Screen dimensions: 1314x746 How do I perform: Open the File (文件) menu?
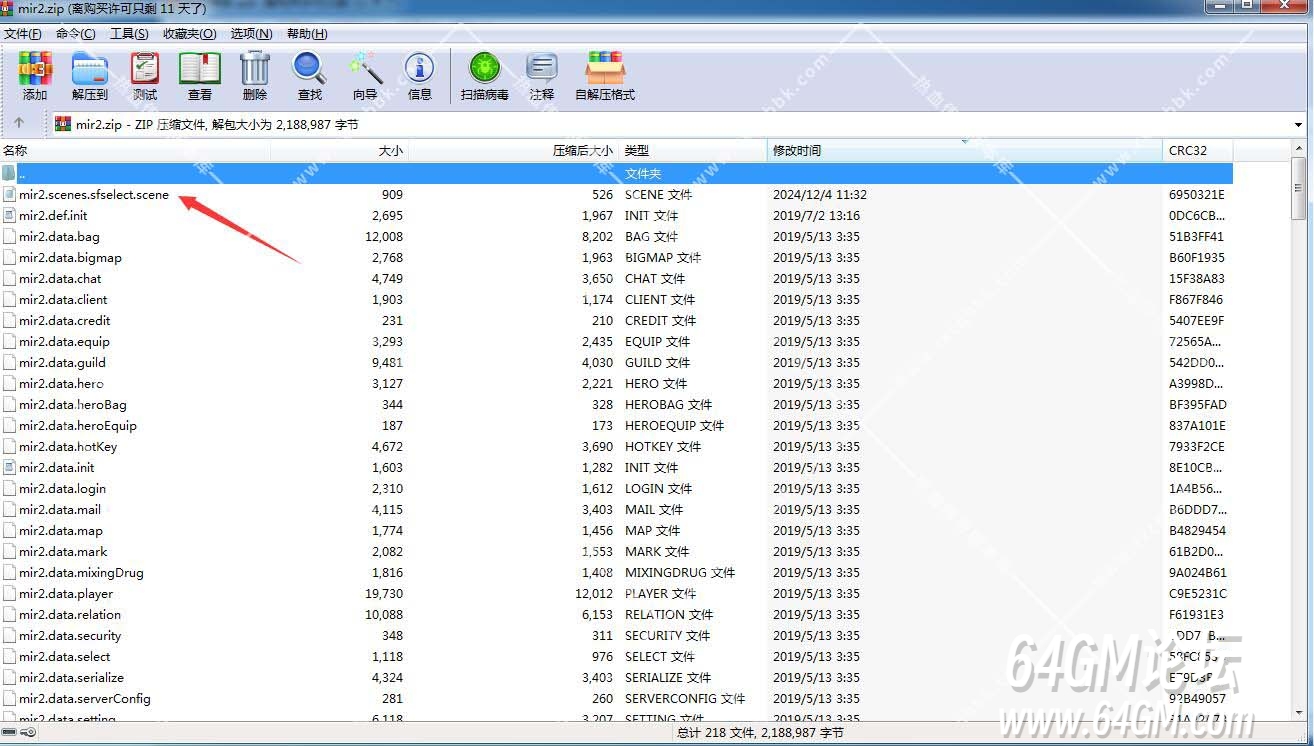click(x=22, y=34)
